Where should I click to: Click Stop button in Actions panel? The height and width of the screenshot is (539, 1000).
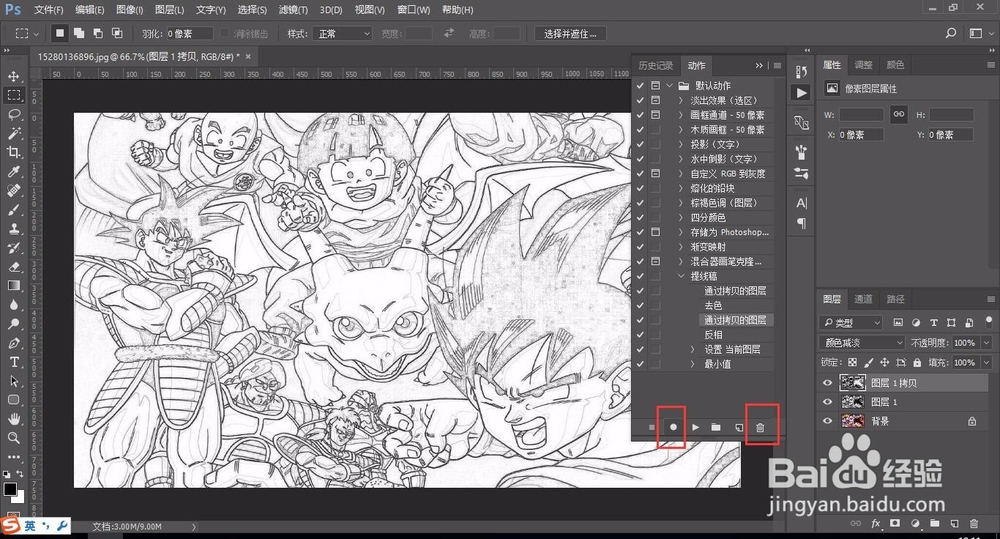[651, 427]
